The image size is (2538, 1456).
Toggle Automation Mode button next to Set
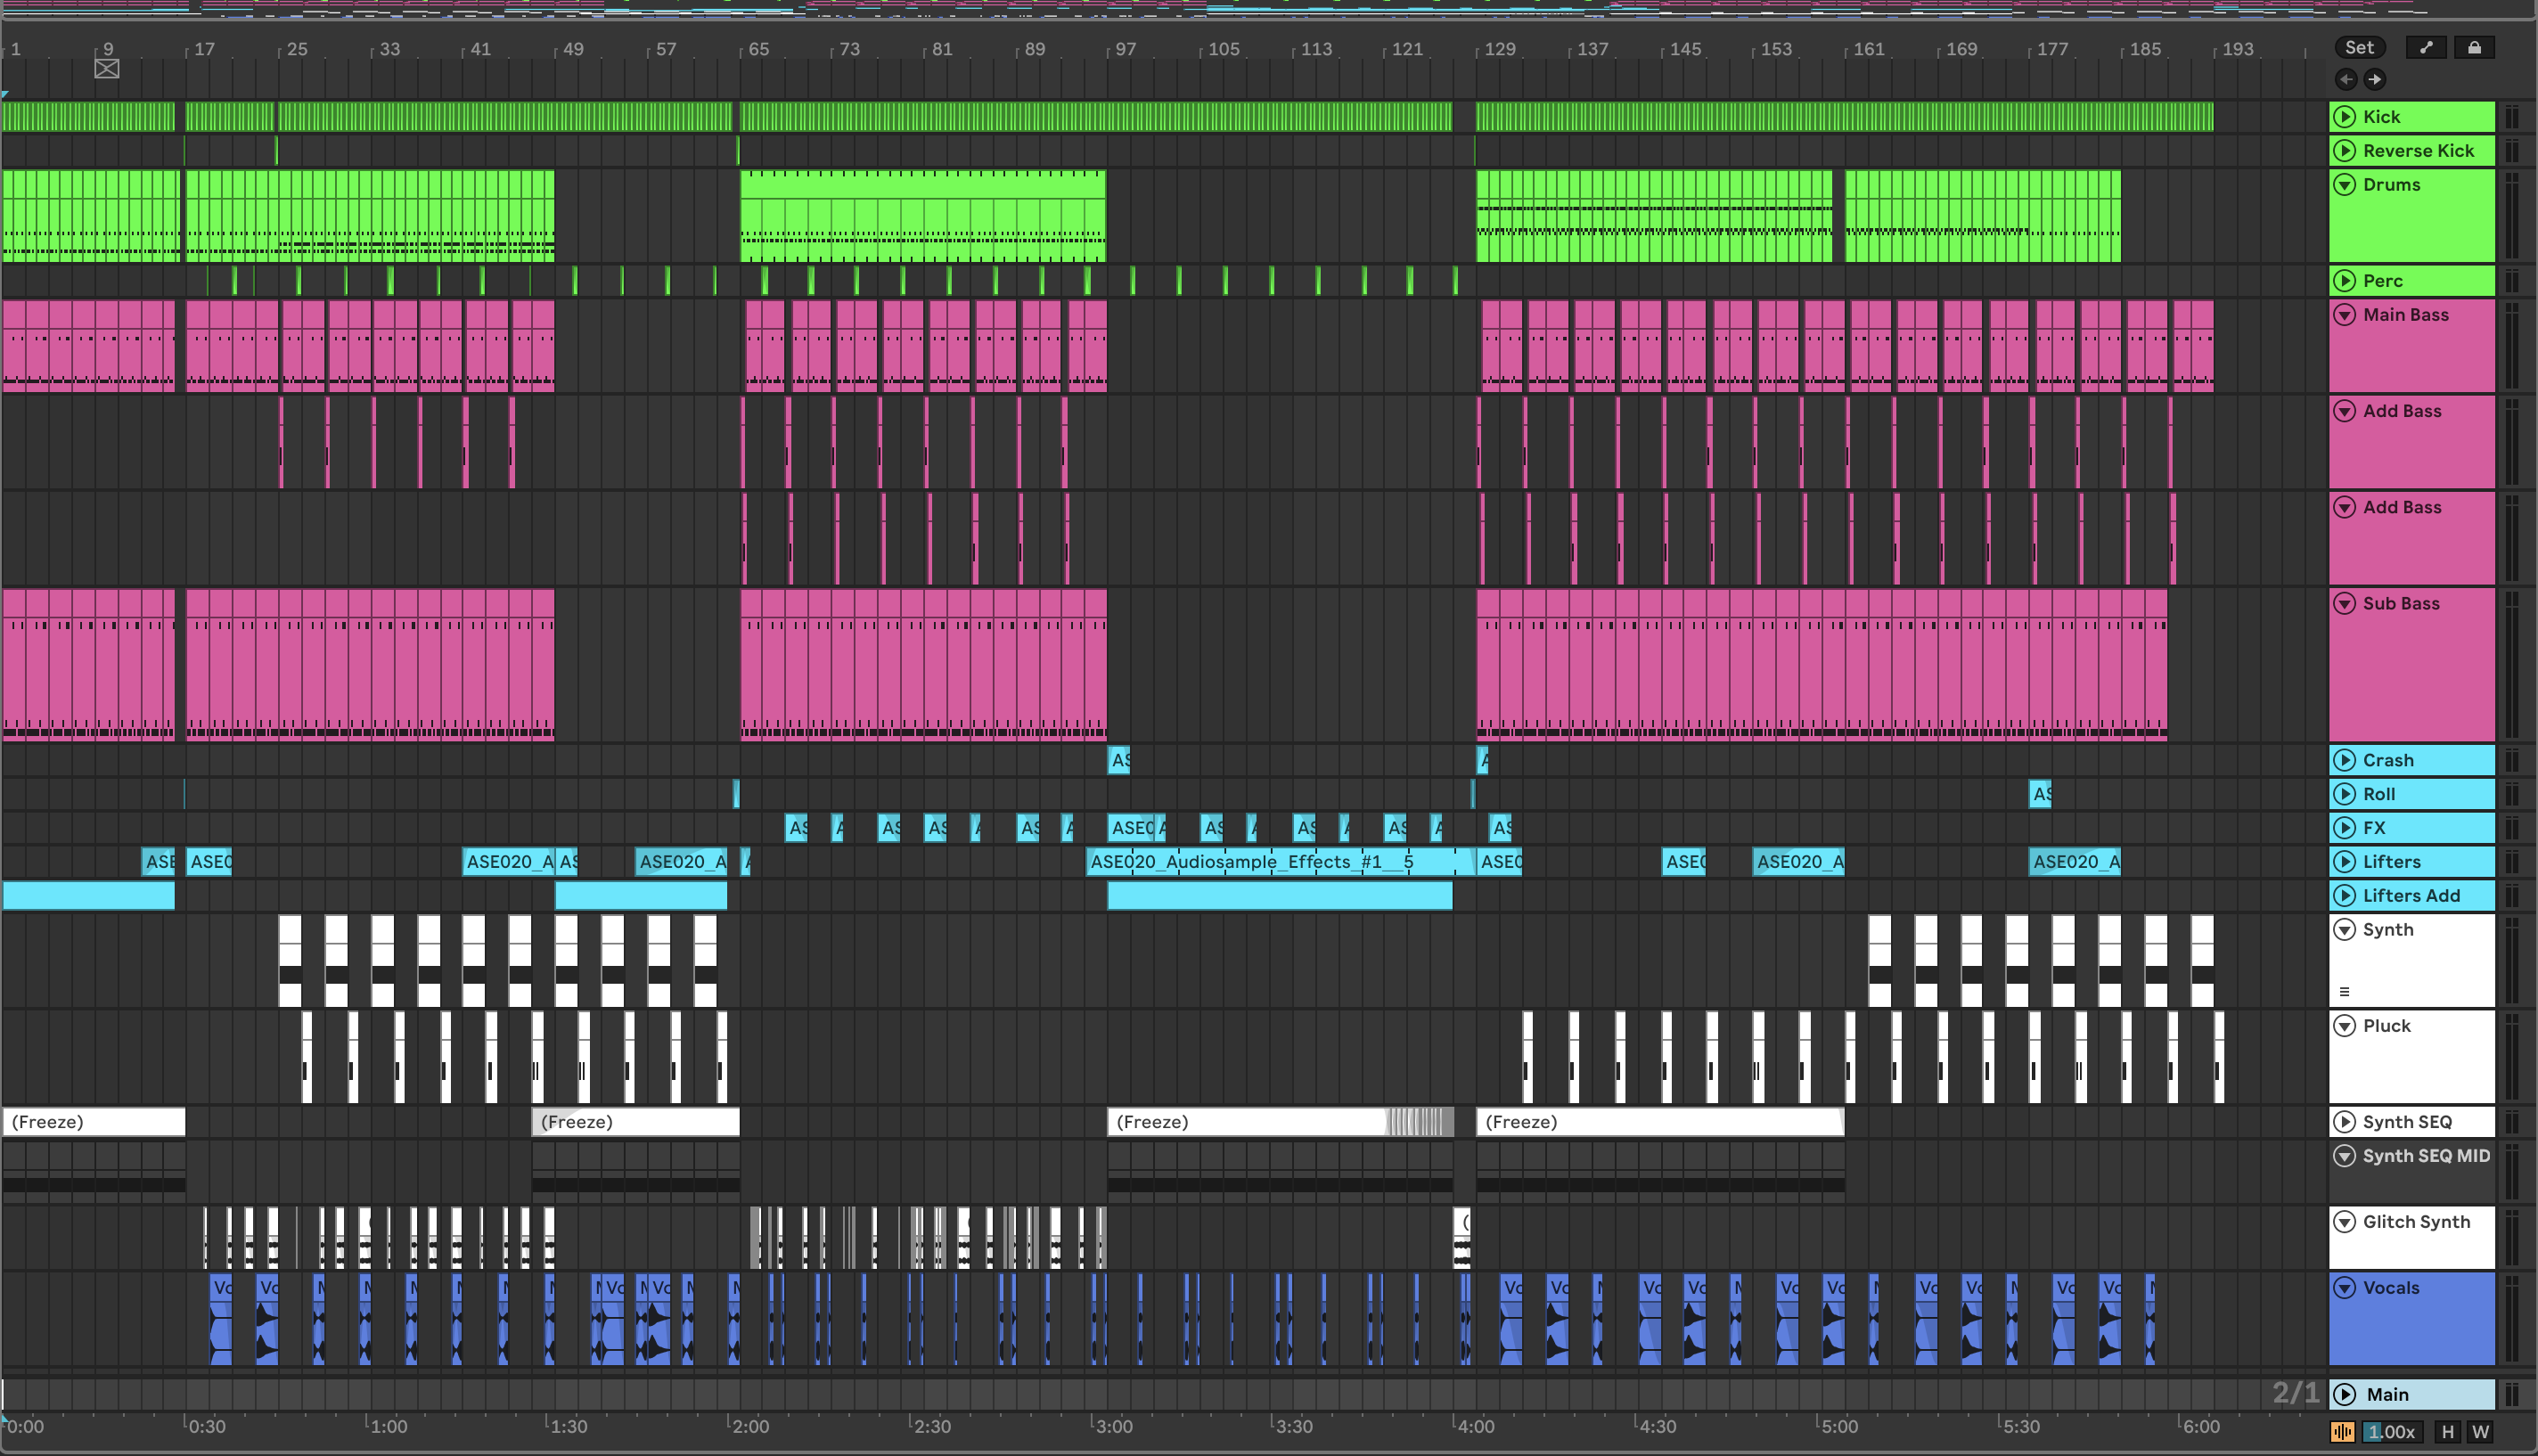[x=2426, y=47]
